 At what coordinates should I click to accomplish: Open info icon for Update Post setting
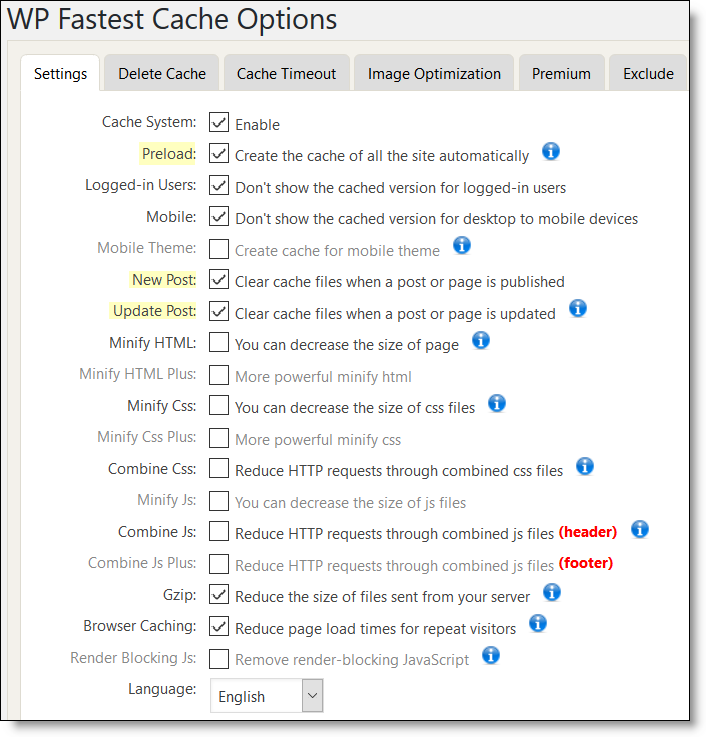tap(577, 309)
